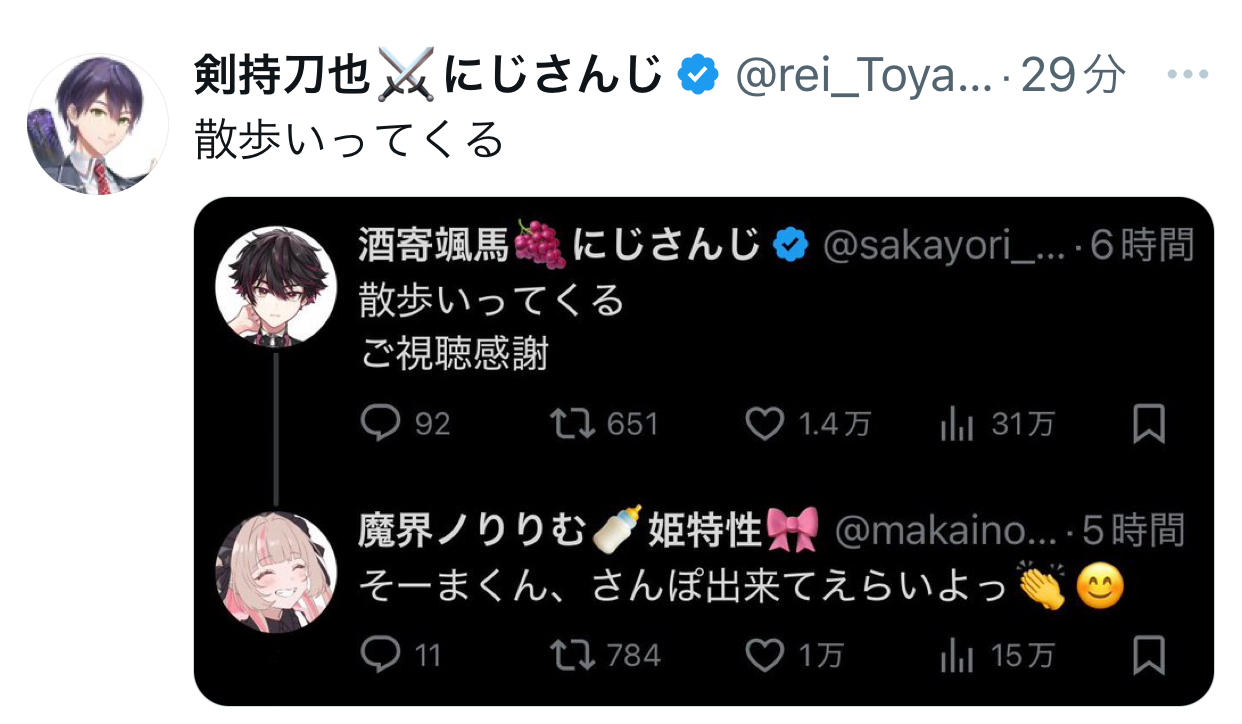Screen dimensions: 1242x724
Task: Click the 剣持刀也 display name
Action: point(283,75)
